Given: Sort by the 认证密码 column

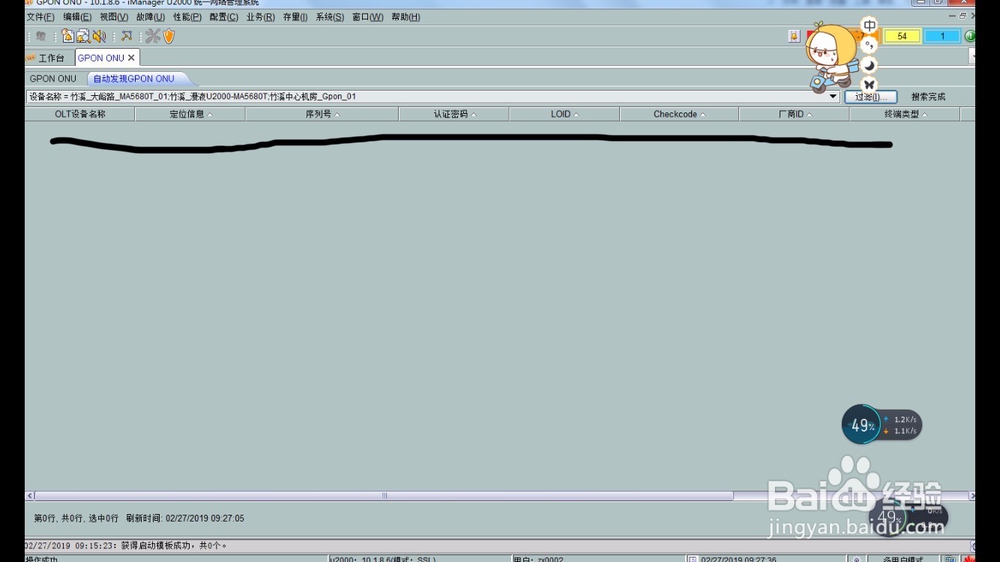Looking at the screenshot, I should click(x=454, y=114).
